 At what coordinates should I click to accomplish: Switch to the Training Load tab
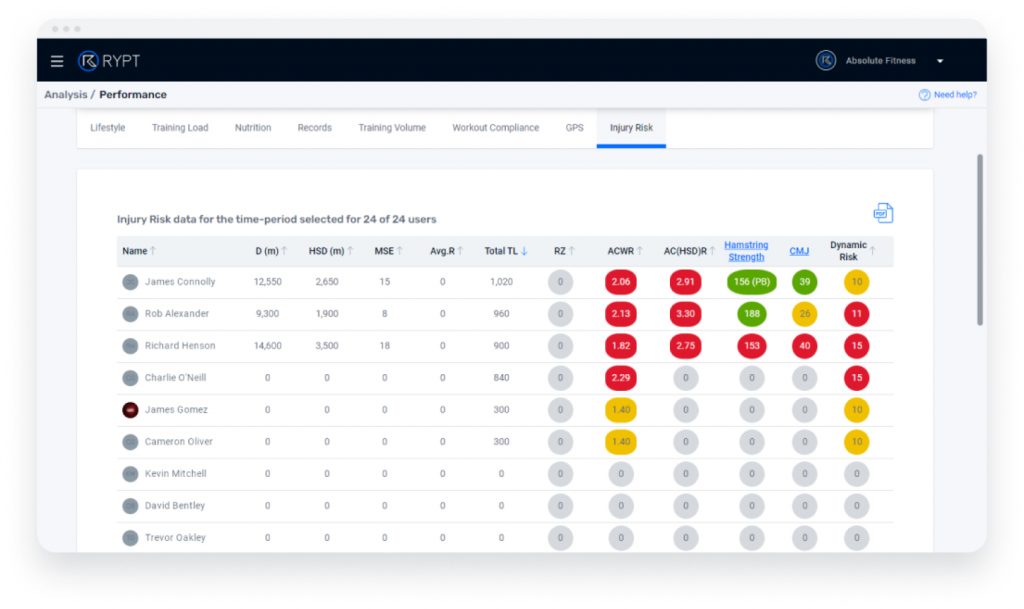point(180,128)
